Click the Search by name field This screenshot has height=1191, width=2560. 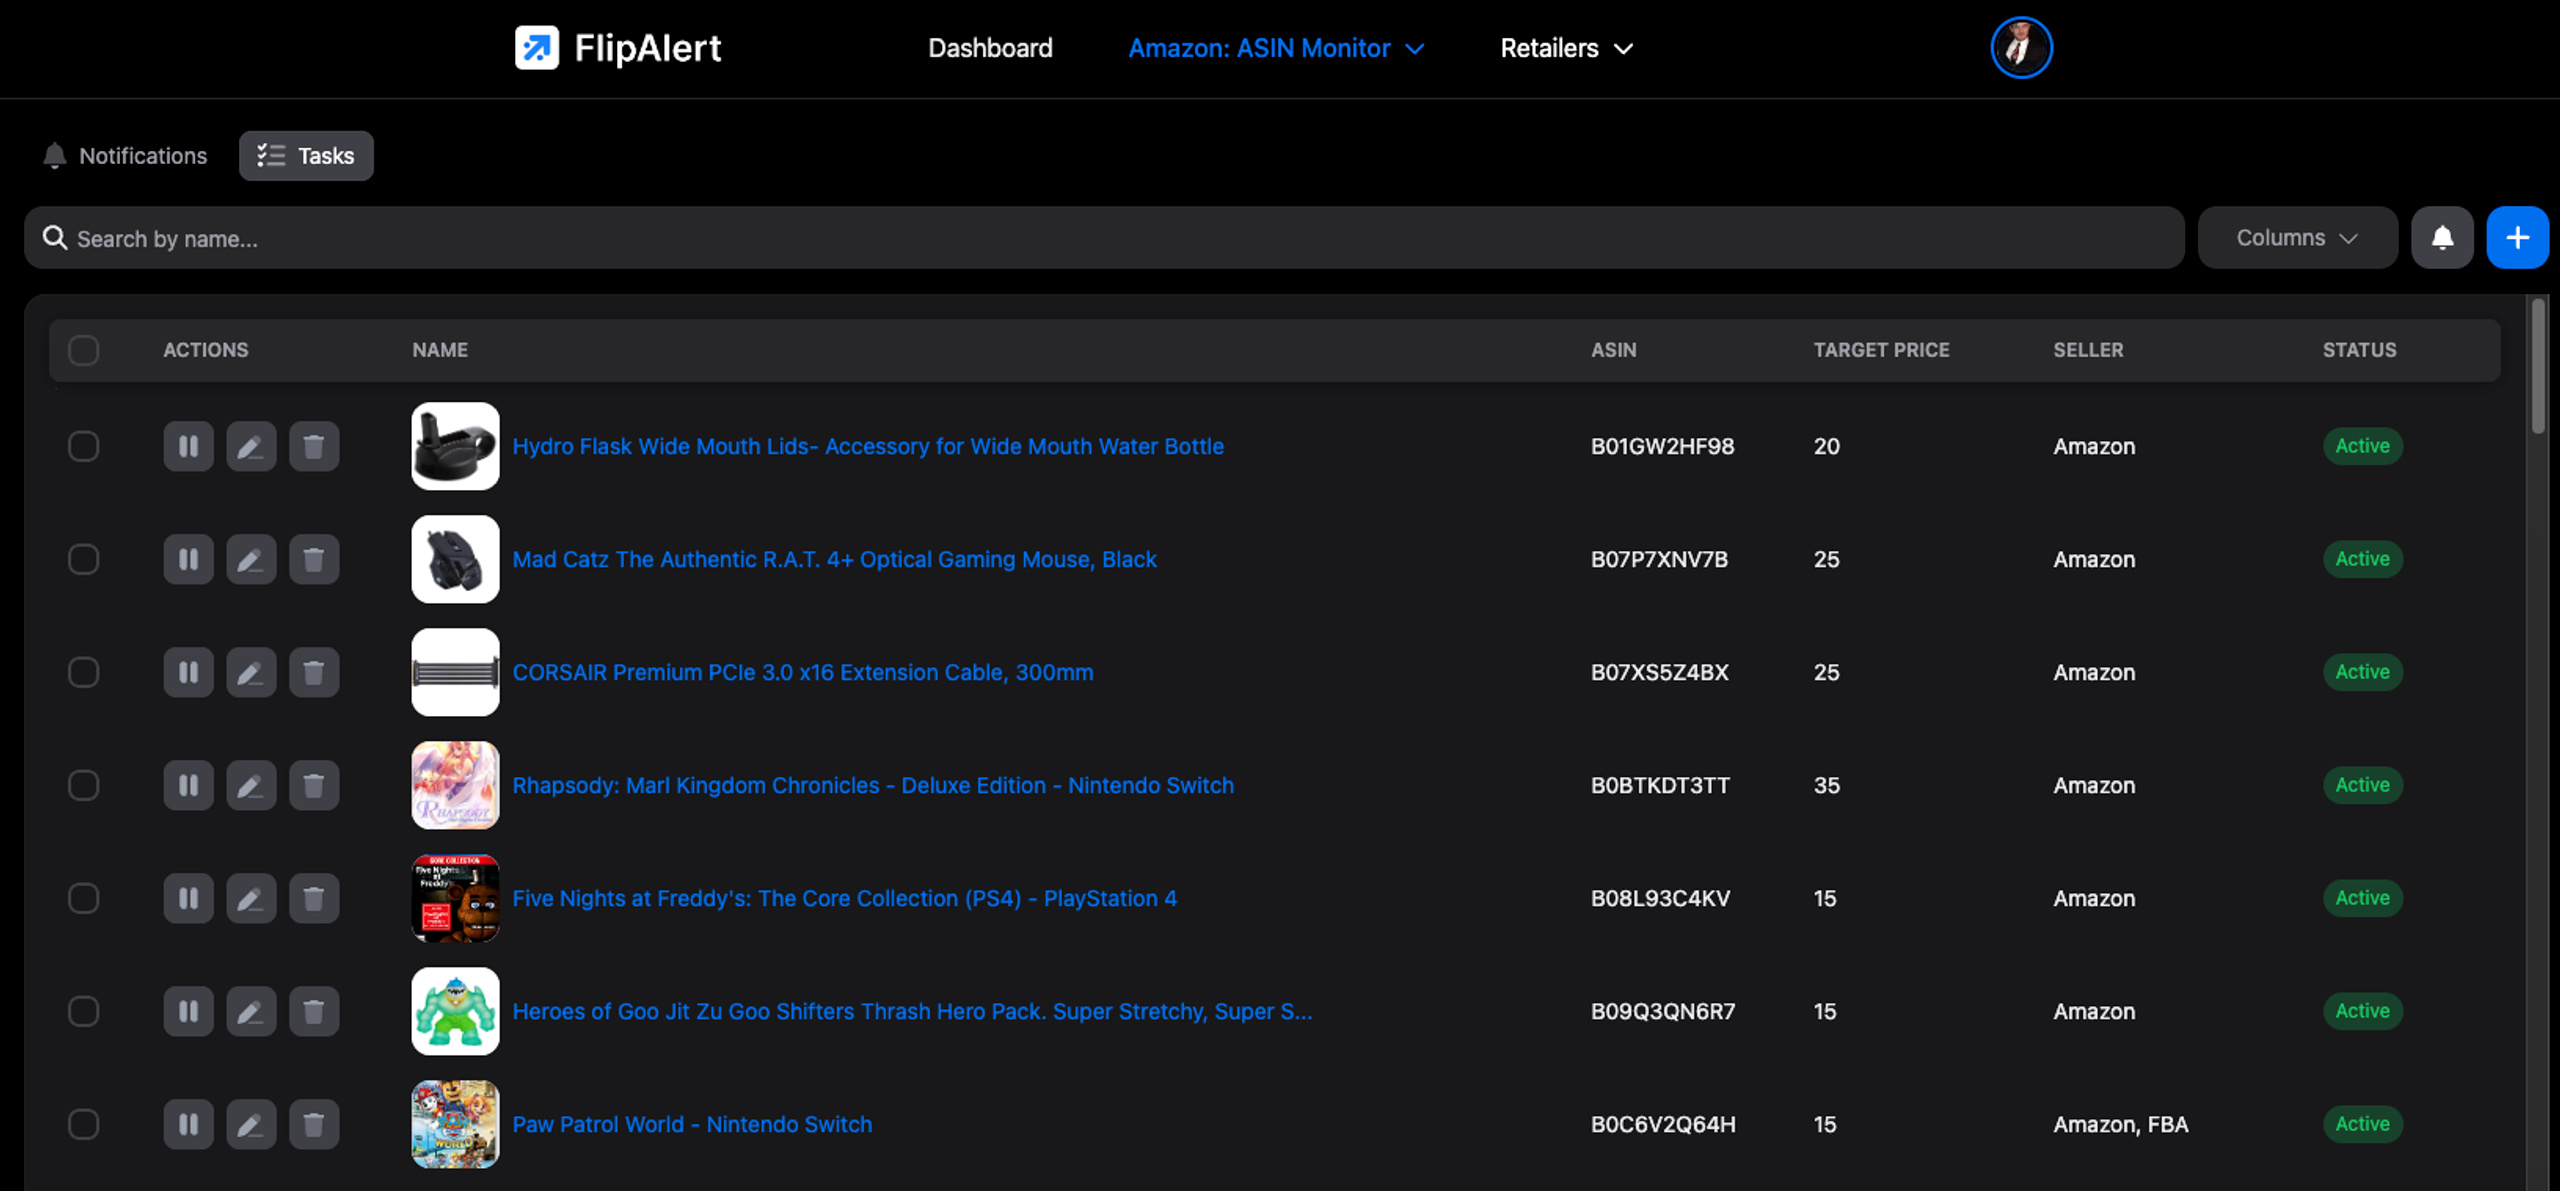point(1104,238)
